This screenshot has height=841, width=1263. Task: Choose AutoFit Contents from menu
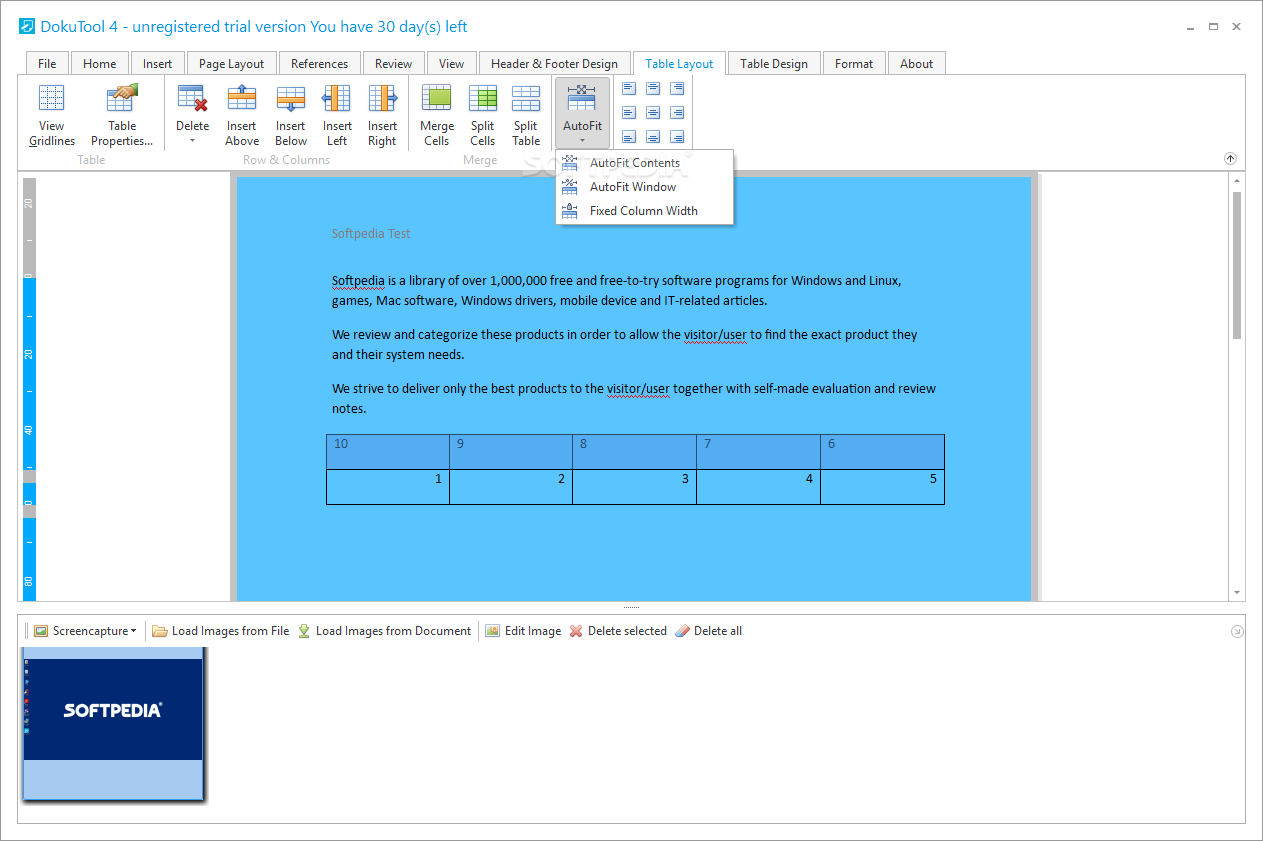(645, 163)
